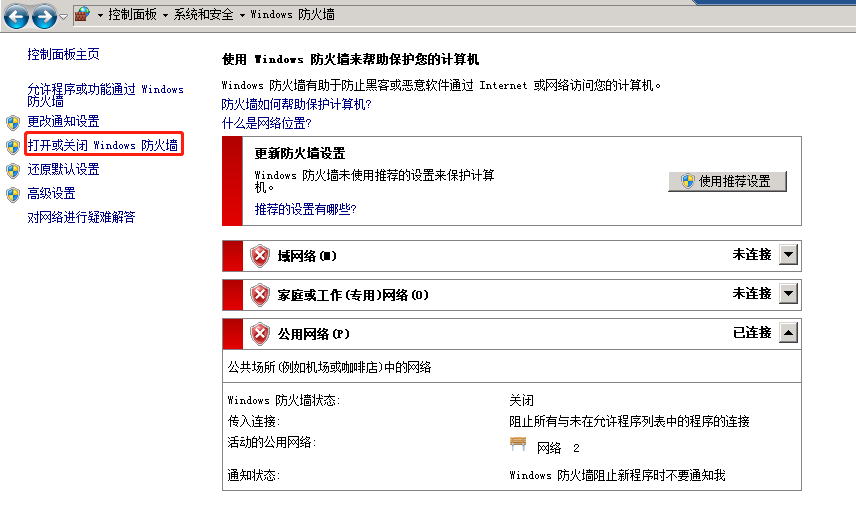Click the 关闭 firewall status value

coord(521,401)
